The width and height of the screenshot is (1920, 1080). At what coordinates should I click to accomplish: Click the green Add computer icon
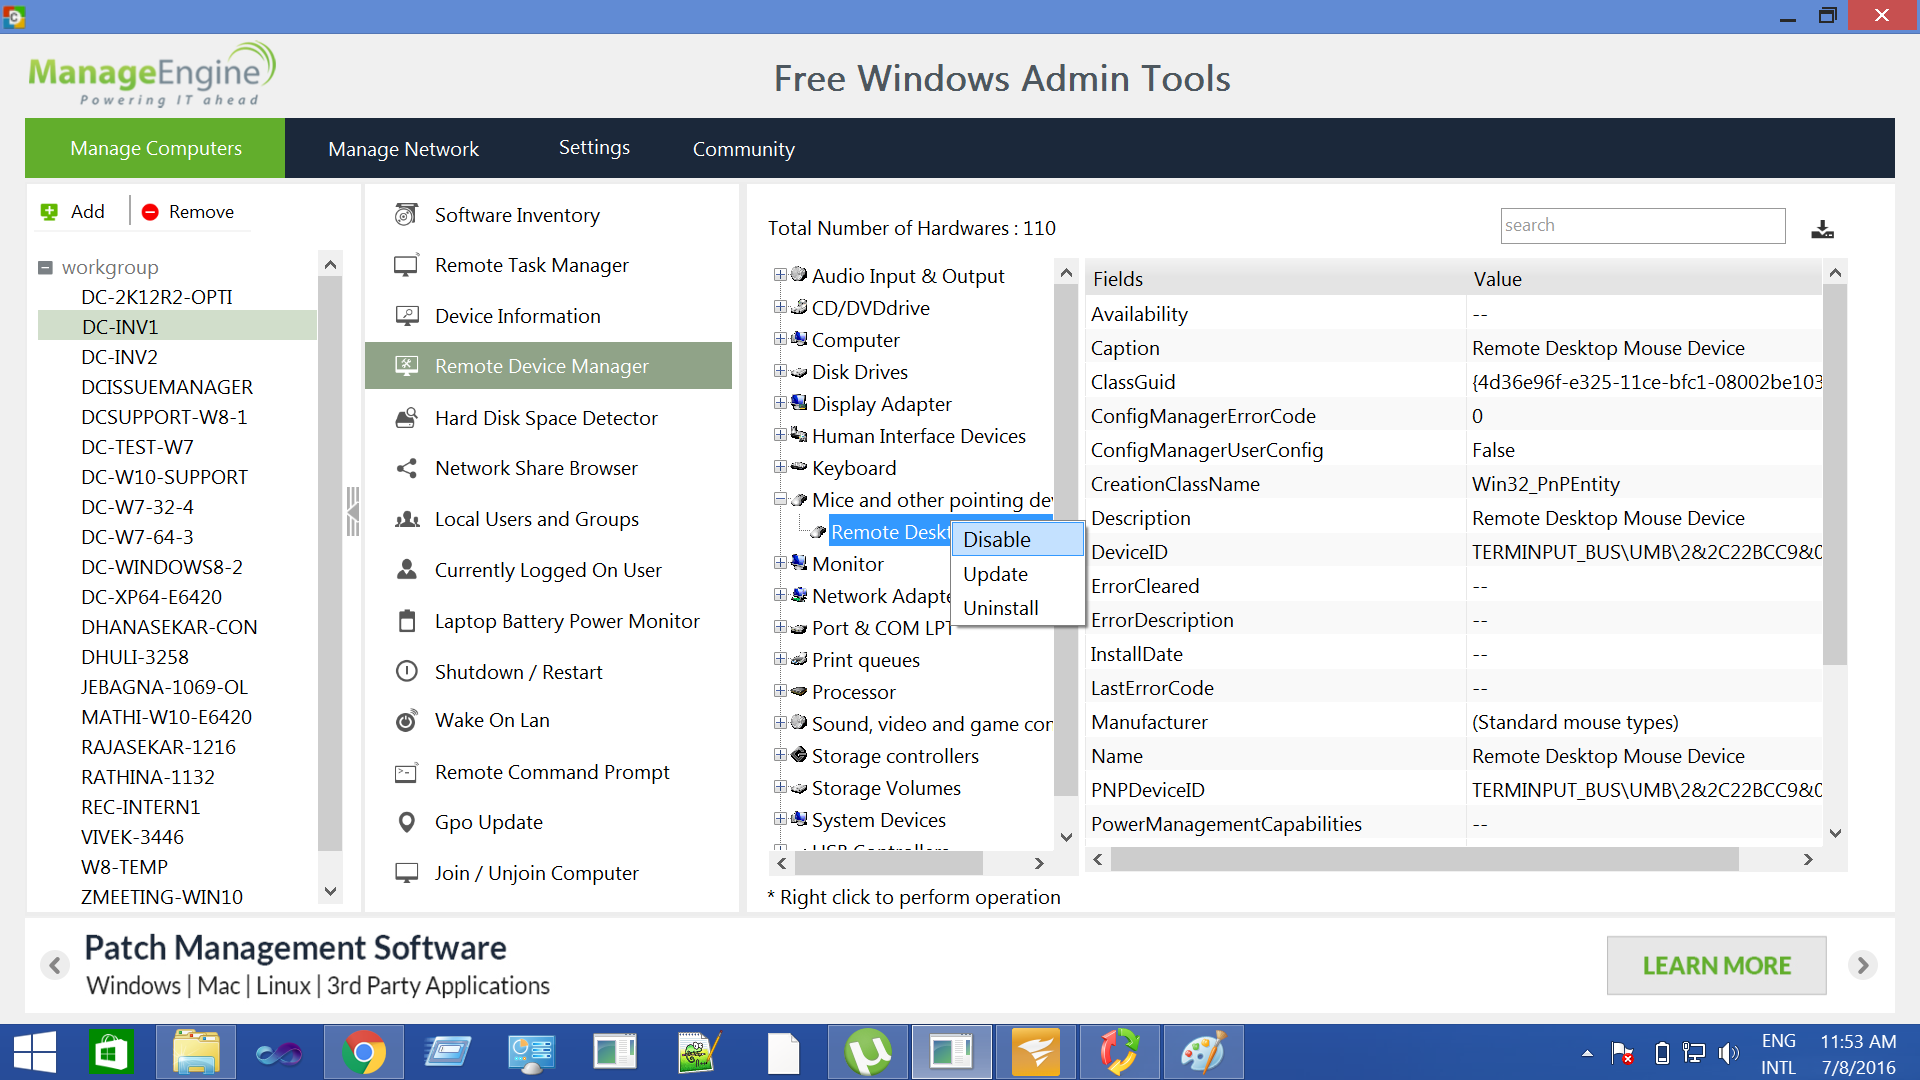point(49,212)
